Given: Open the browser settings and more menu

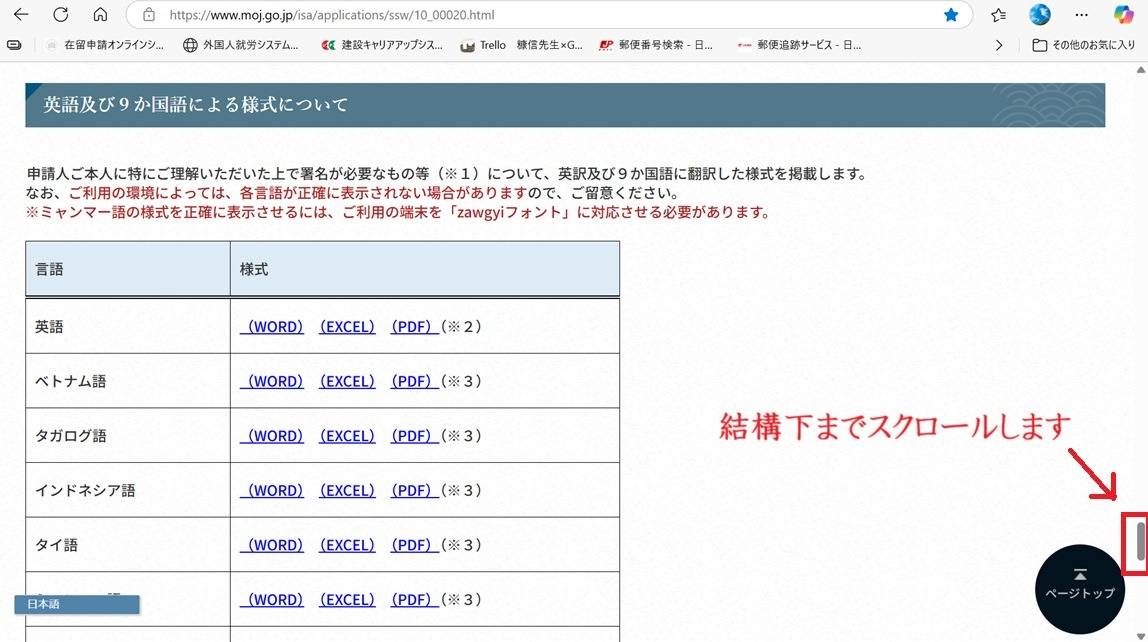Looking at the screenshot, I should pyautogui.click(x=1081, y=15).
